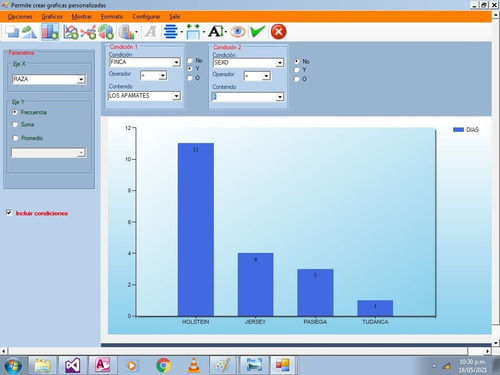500x375 pixels.
Task: Open Condición 1 FINCA dropdown
Action: (x=176, y=62)
